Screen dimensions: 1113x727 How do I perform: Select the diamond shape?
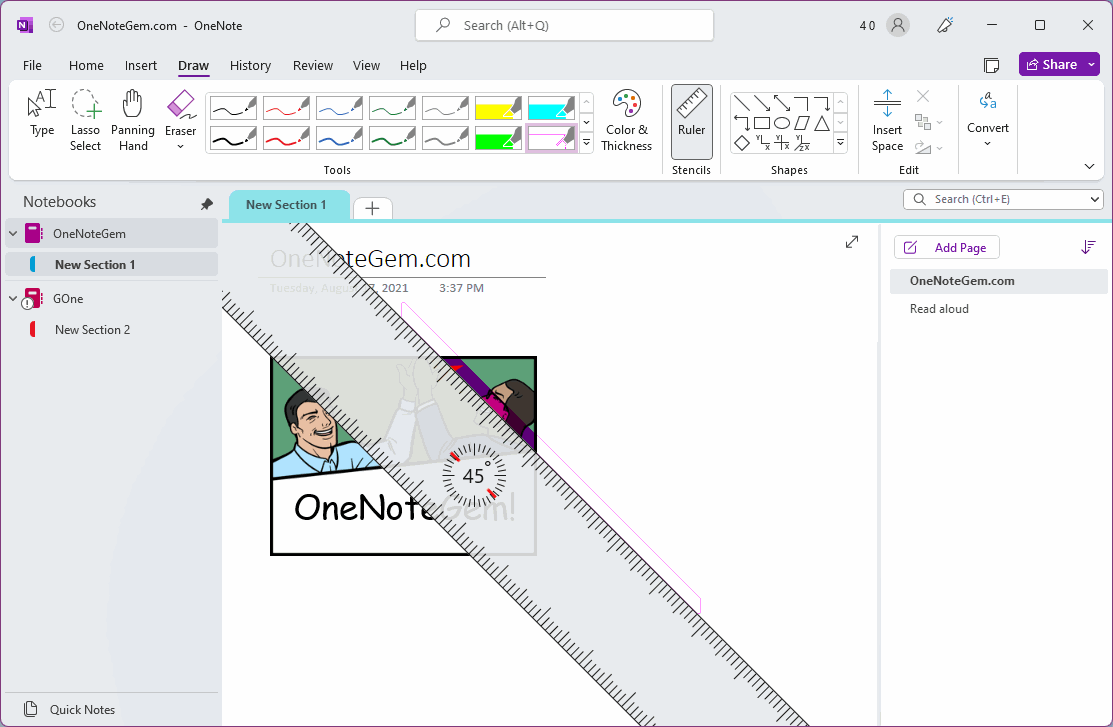click(x=742, y=143)
